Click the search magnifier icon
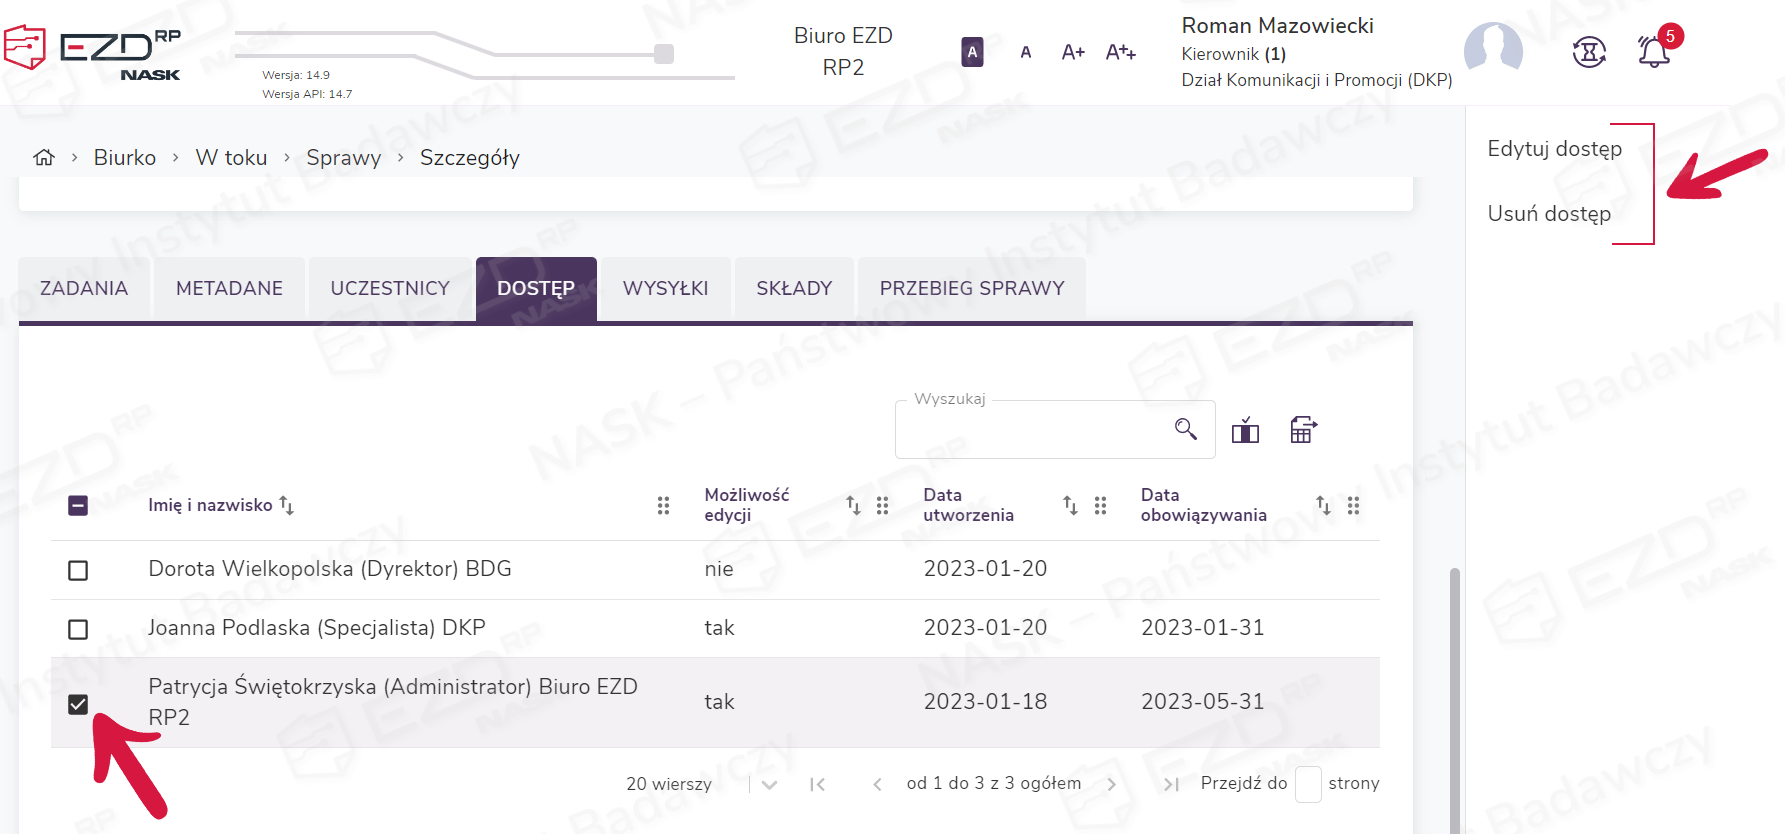 1185,429
